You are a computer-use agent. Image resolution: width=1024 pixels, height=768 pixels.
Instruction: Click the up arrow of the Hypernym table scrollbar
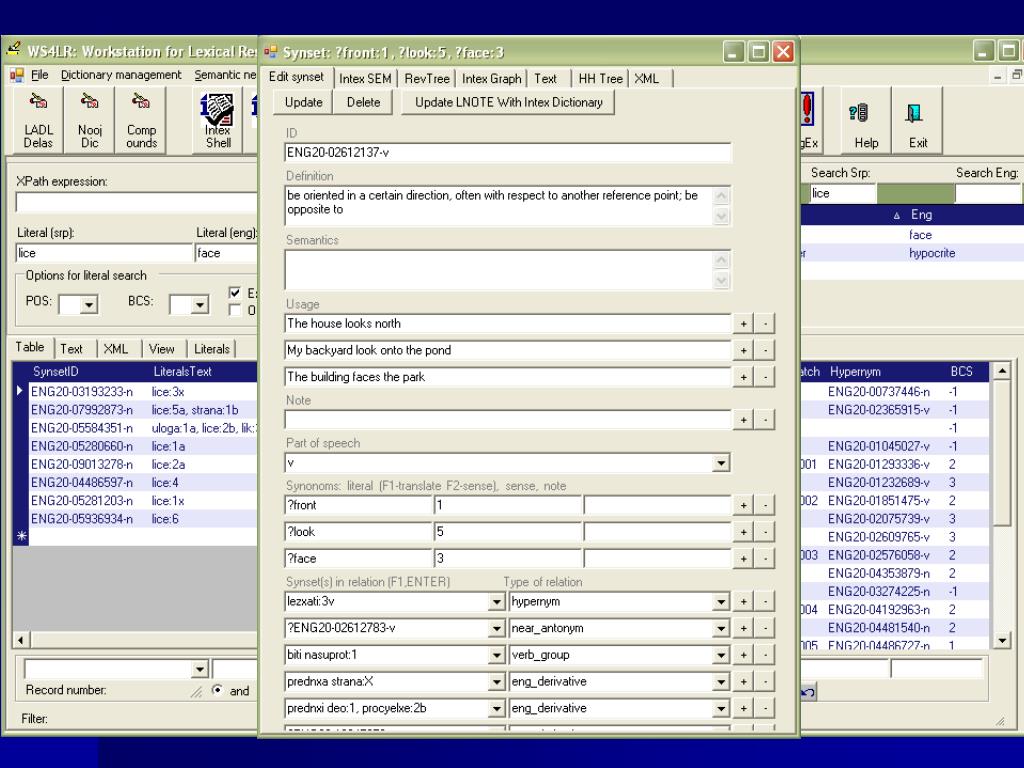[x=1002, y=372]
